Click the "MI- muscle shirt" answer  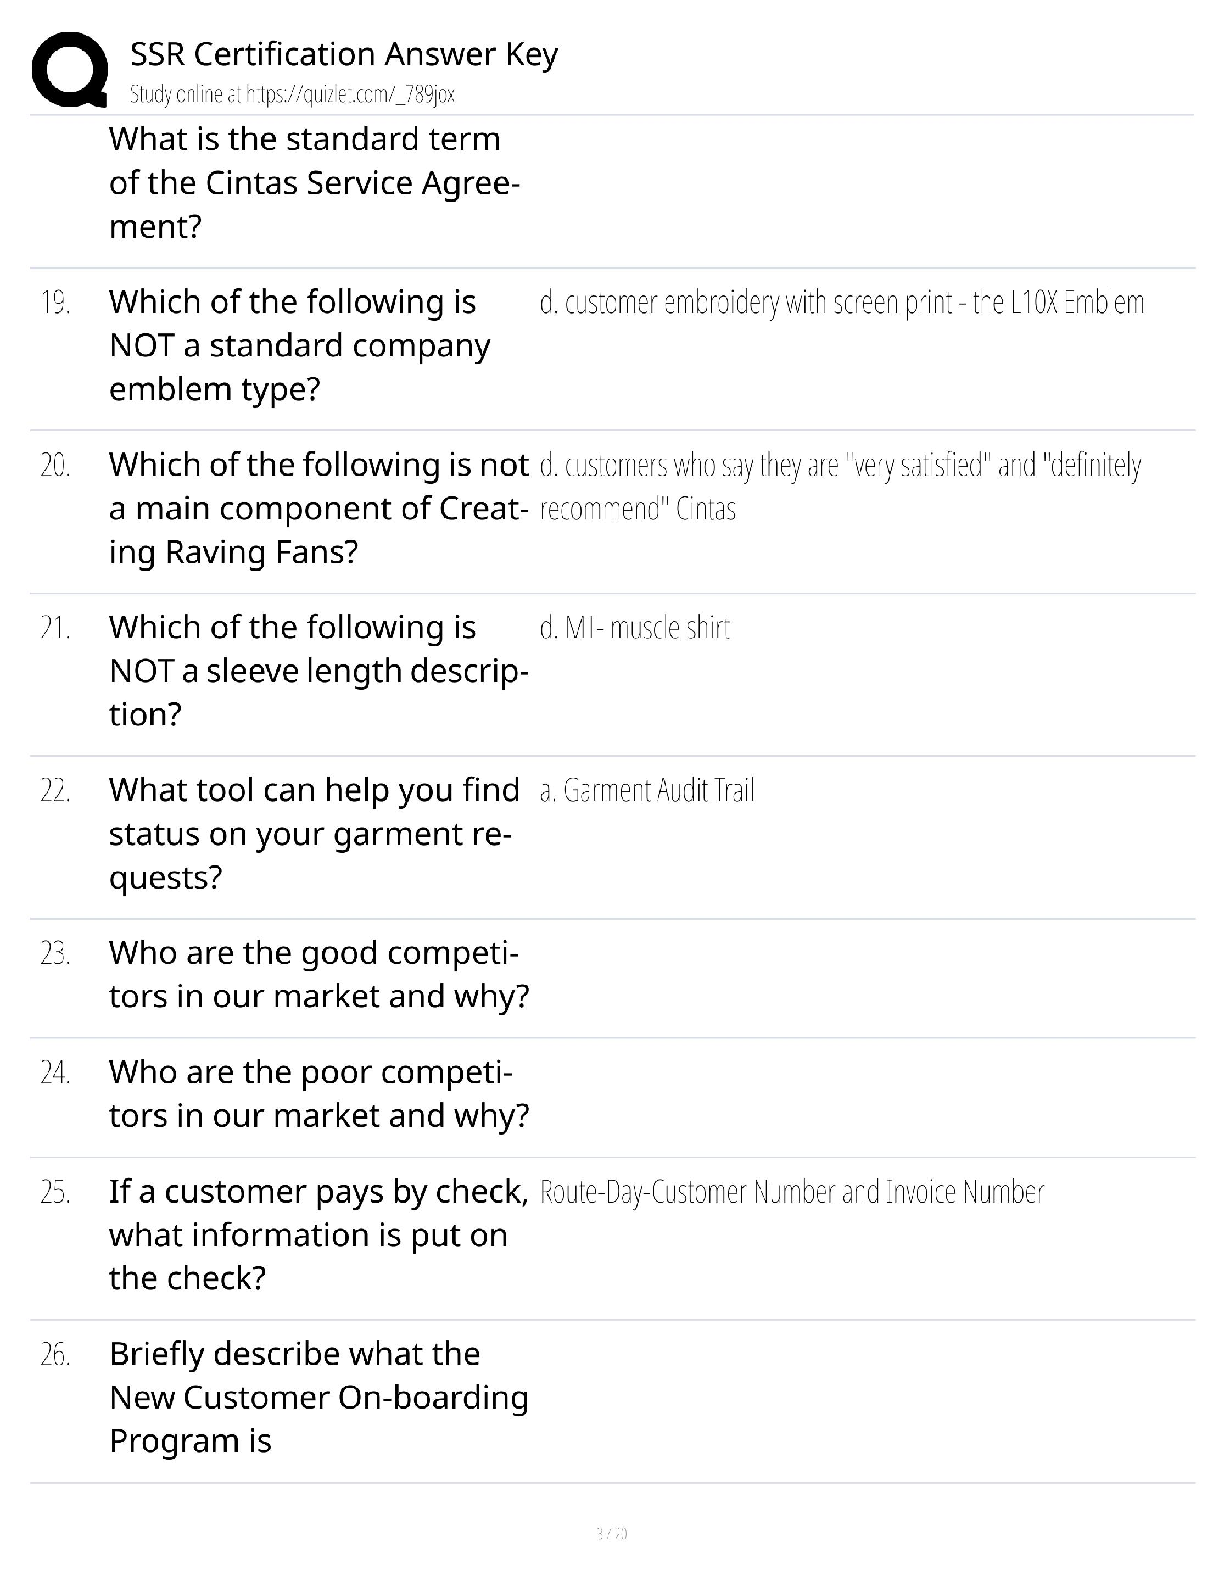tap(635, 628)
